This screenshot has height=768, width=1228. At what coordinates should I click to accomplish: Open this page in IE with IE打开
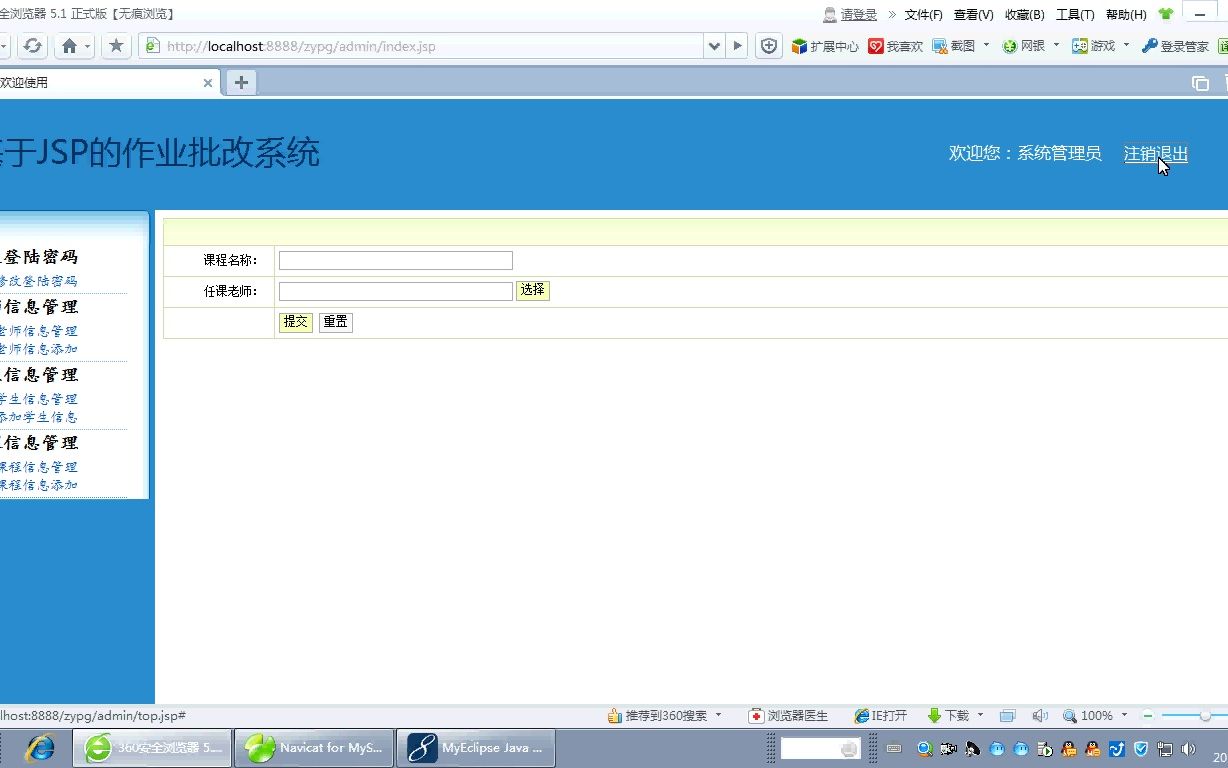[x=881, y=715]
